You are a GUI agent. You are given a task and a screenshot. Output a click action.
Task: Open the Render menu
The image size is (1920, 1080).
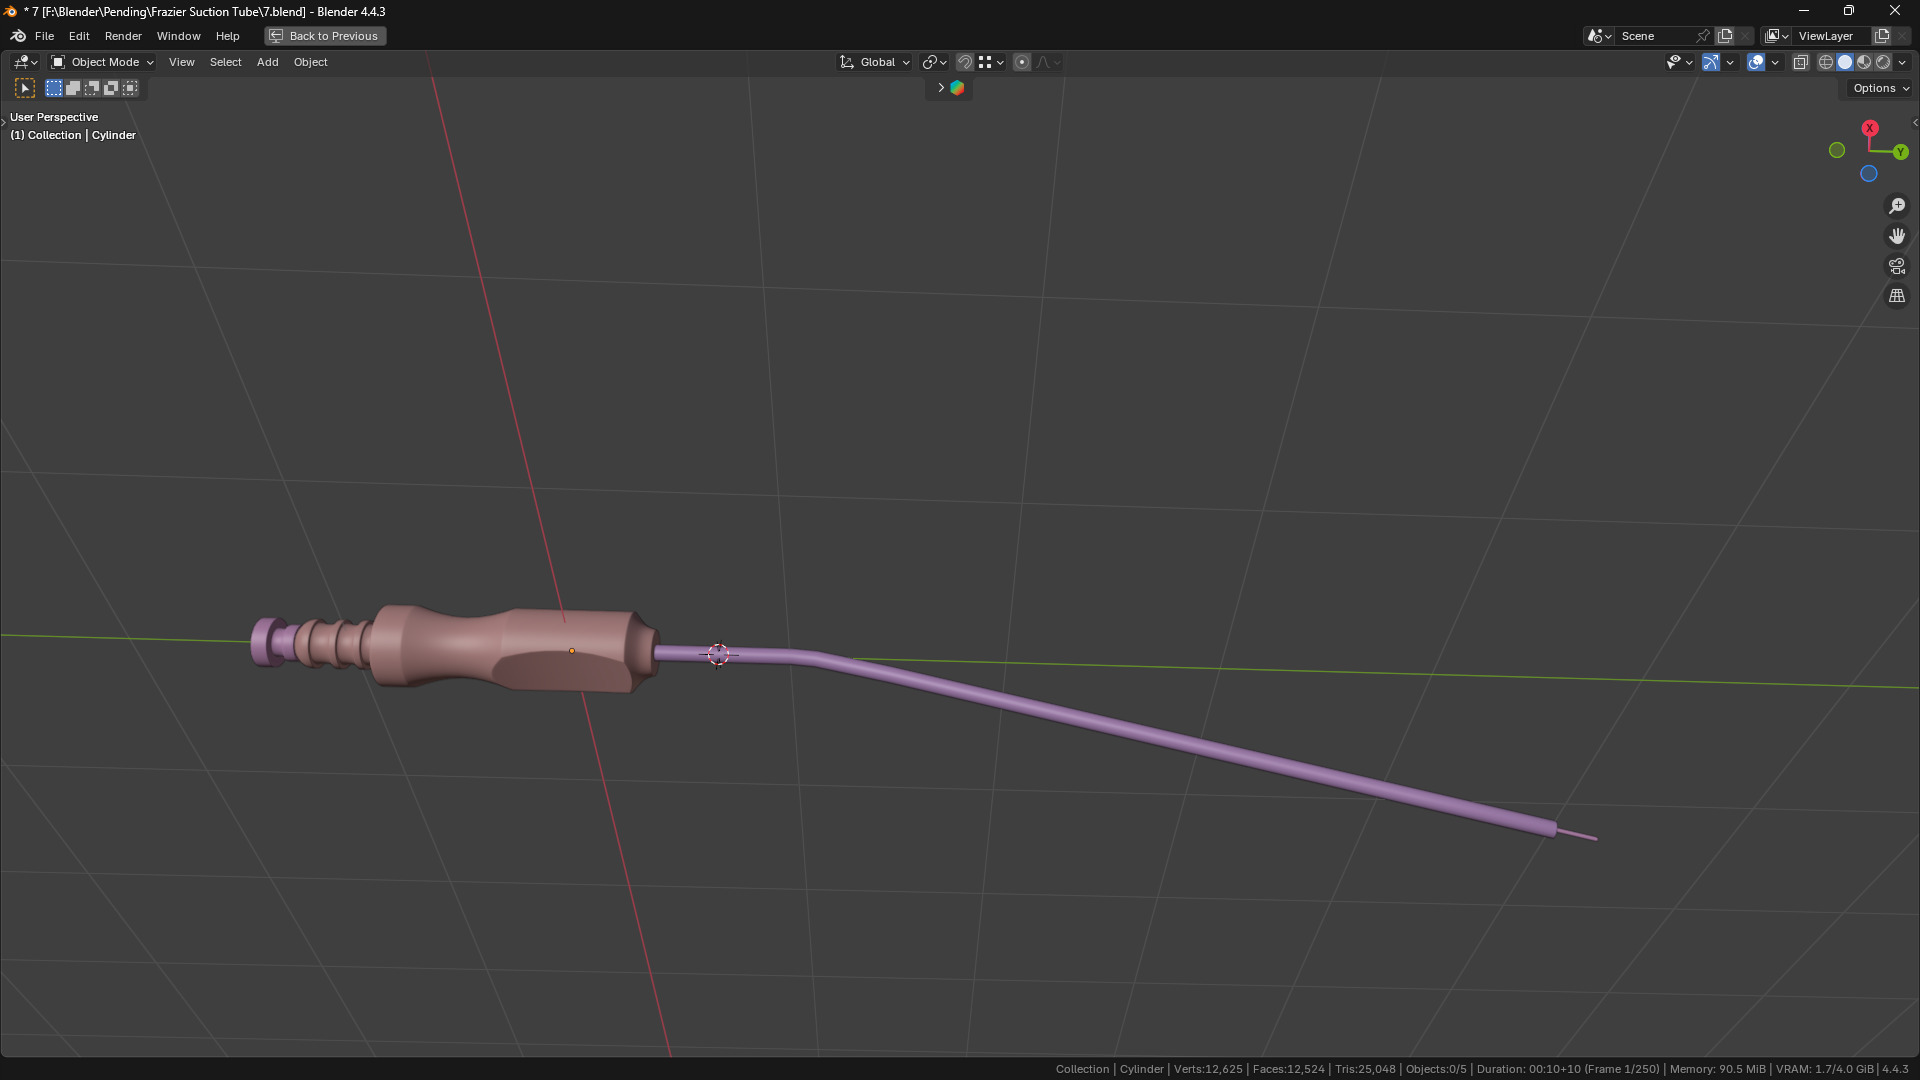(x=123, y=36)
